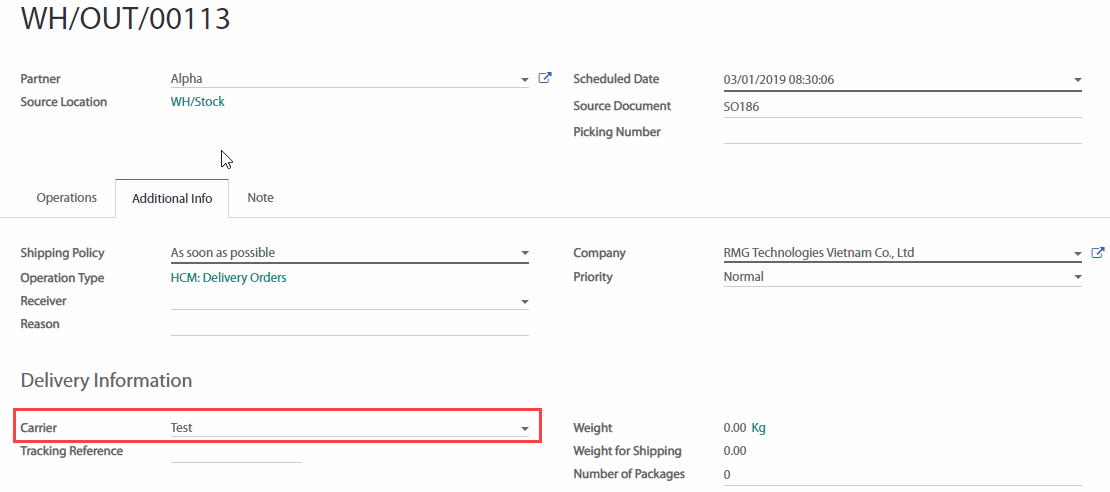Focus the Picking Number input field

click(x=900, y=132)
